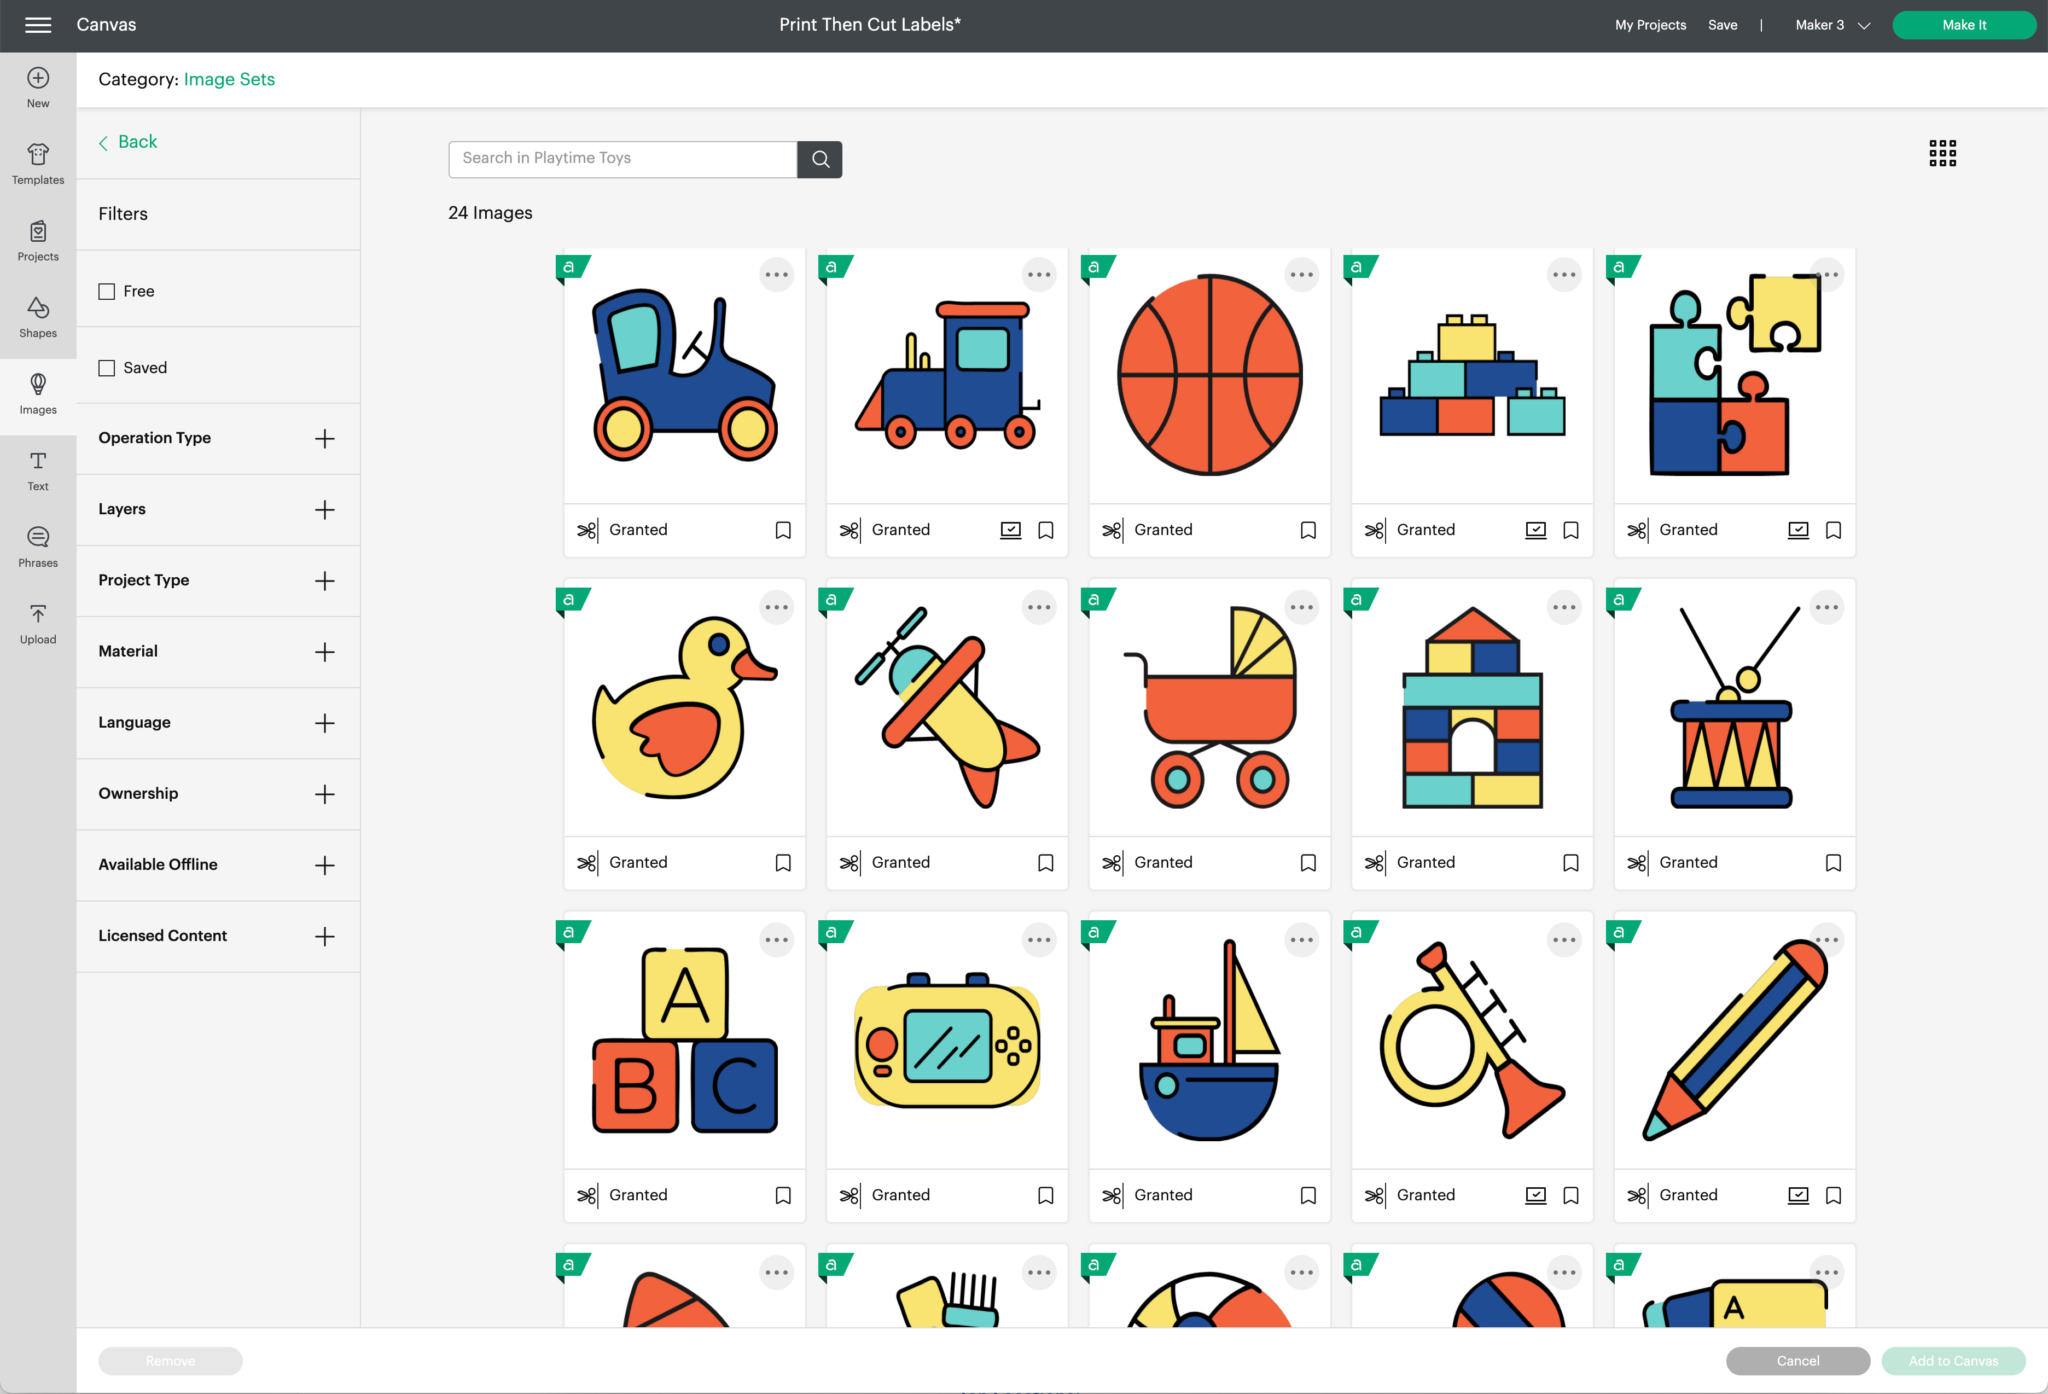The image size is (2048, 1394).
Task: Enable the Free filter checkbox
Action: [107, 291]
